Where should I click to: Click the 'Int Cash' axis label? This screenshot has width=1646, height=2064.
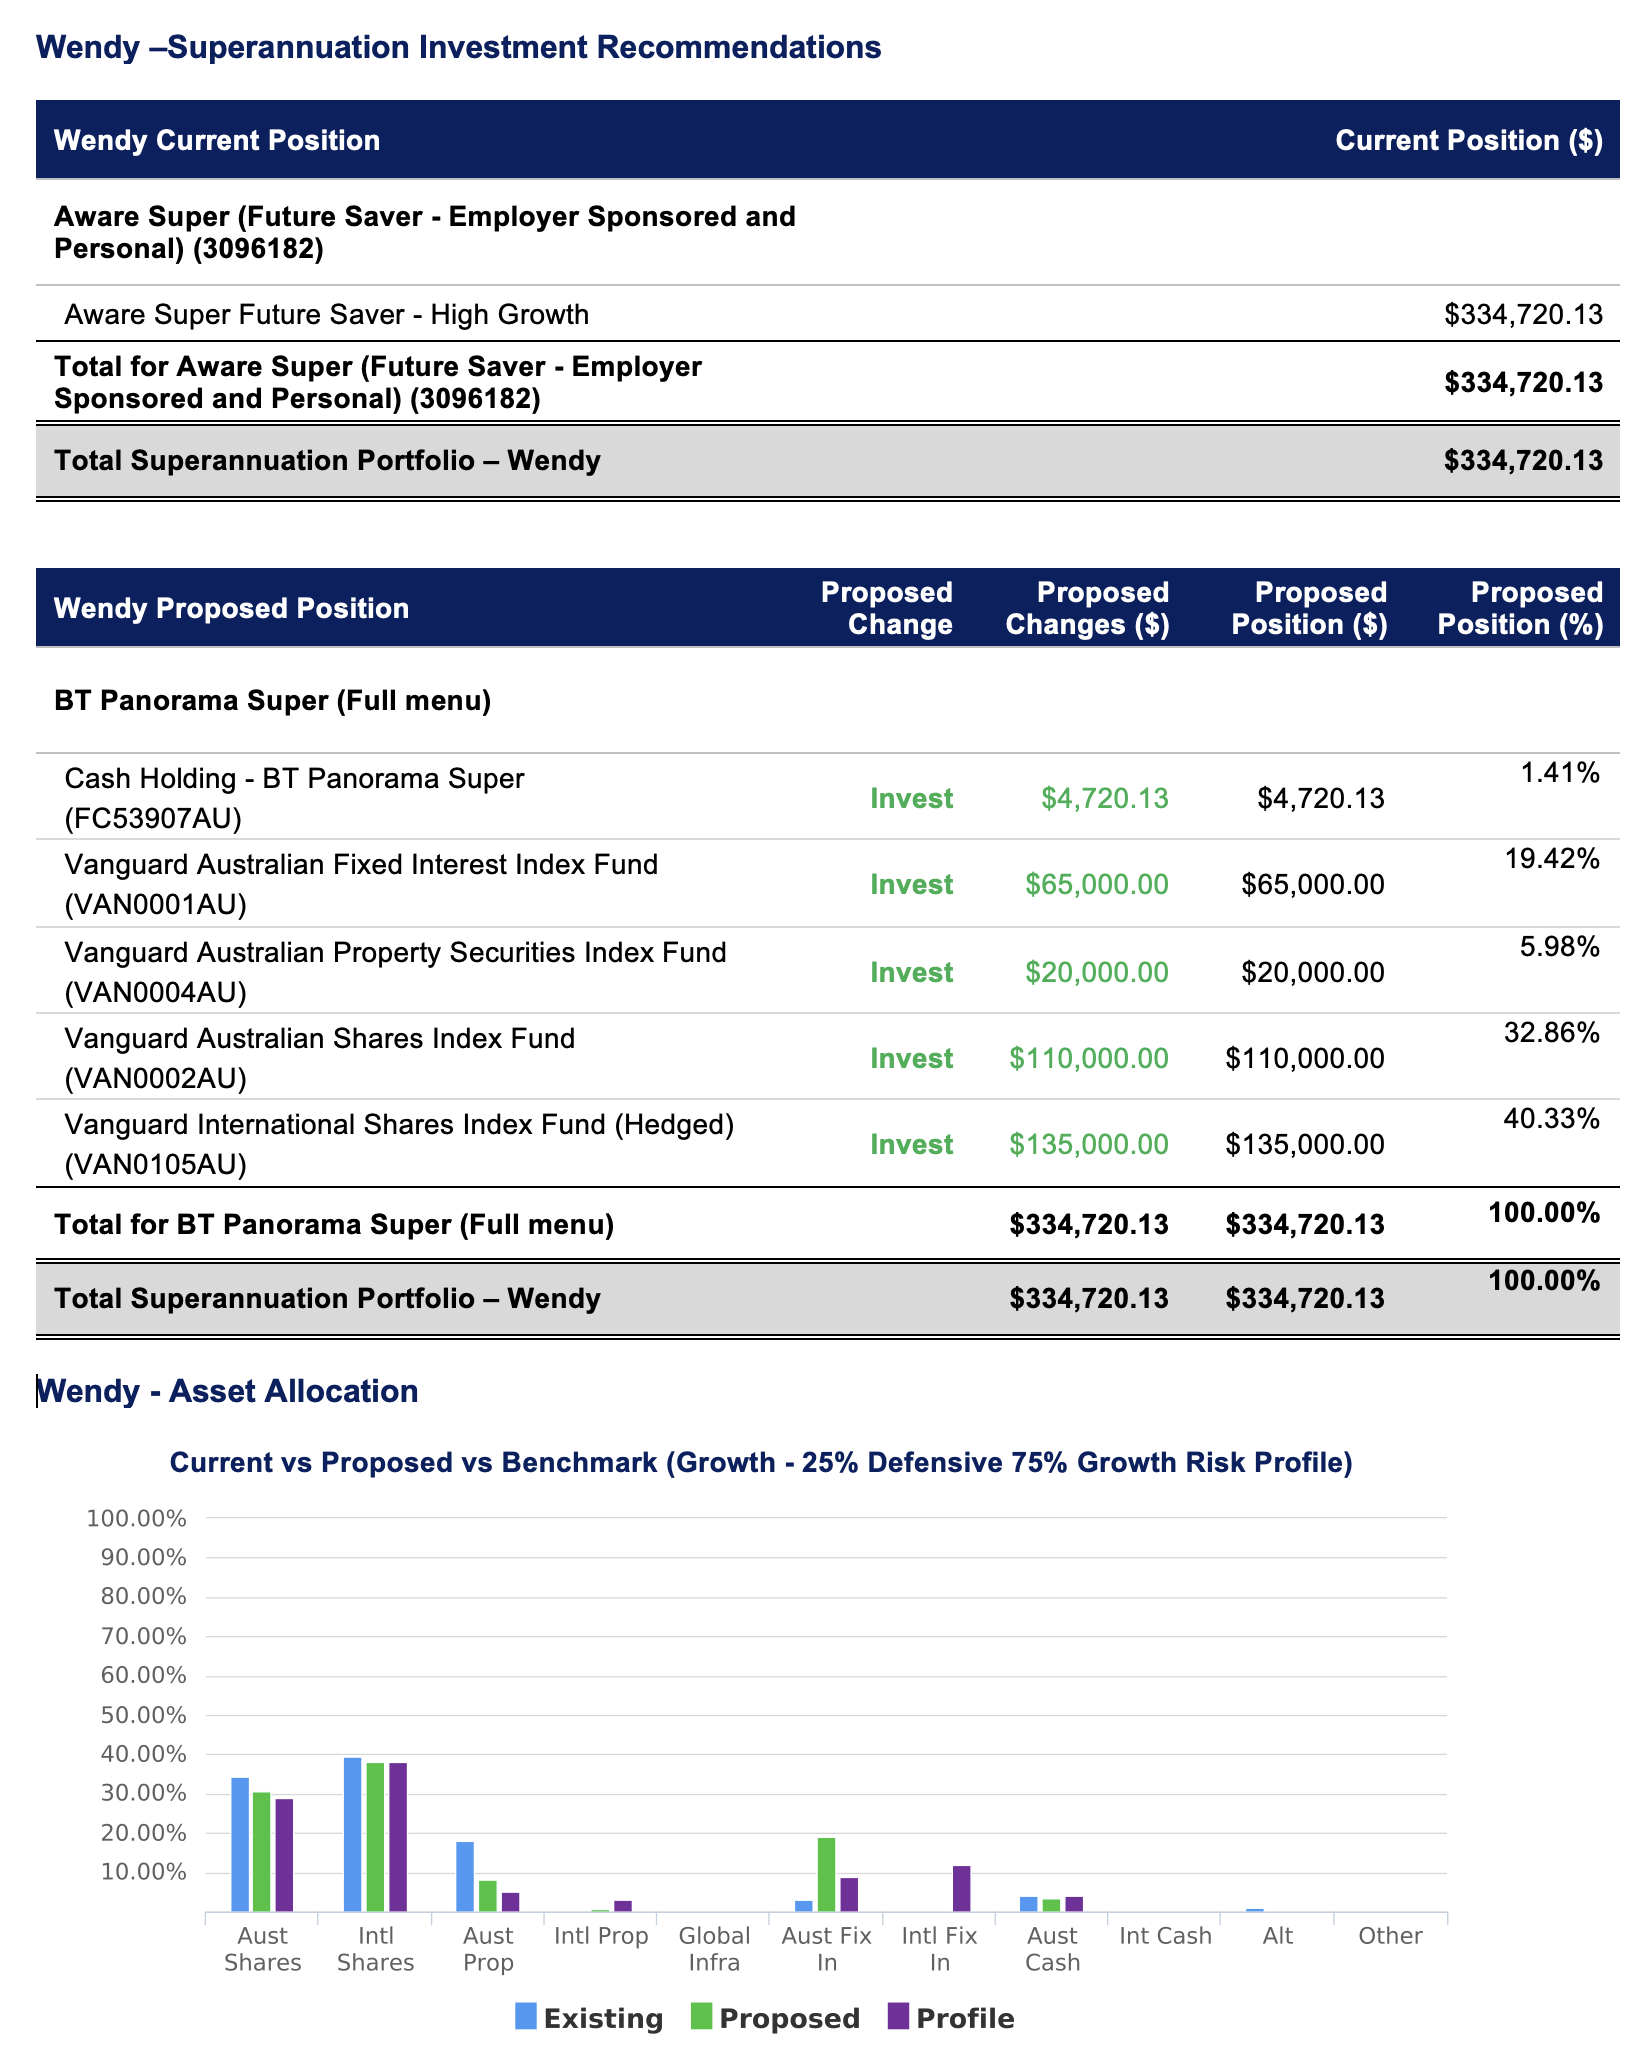1165,1936
